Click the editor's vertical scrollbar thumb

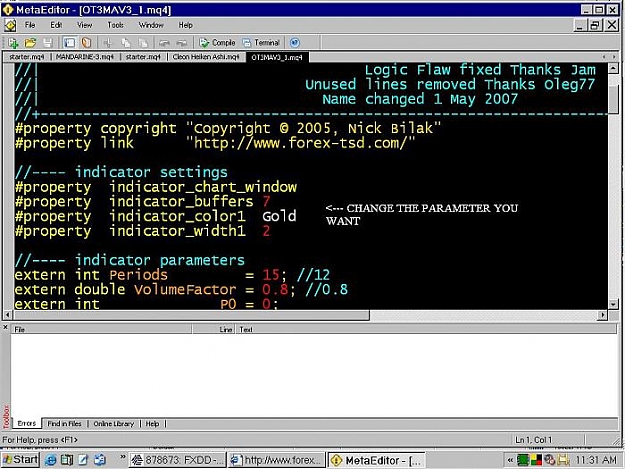[x=613, y=98]
